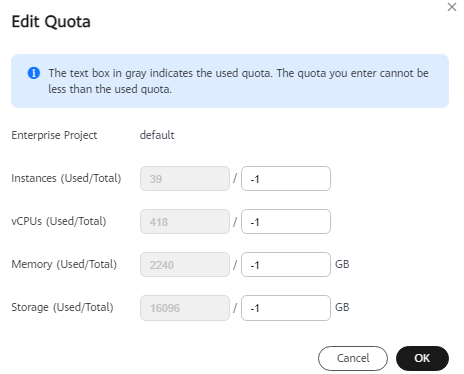Screen dimensions: 464x374
Task: Click the Instances (Used/Total) label
Action: coord(66,178)
